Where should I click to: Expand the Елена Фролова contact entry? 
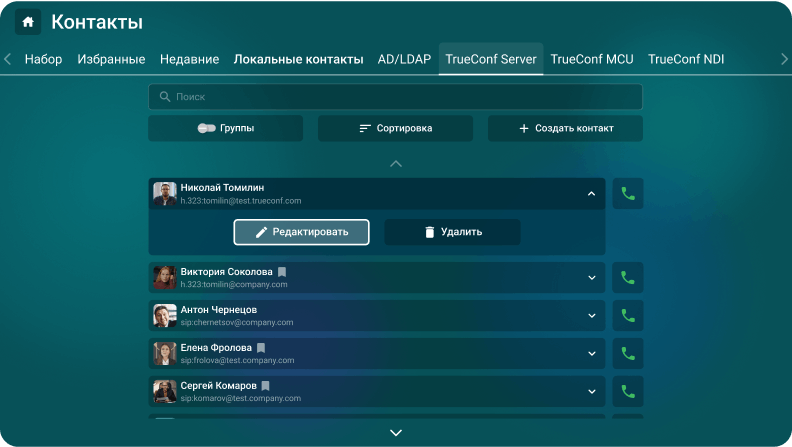click(591, 354)
